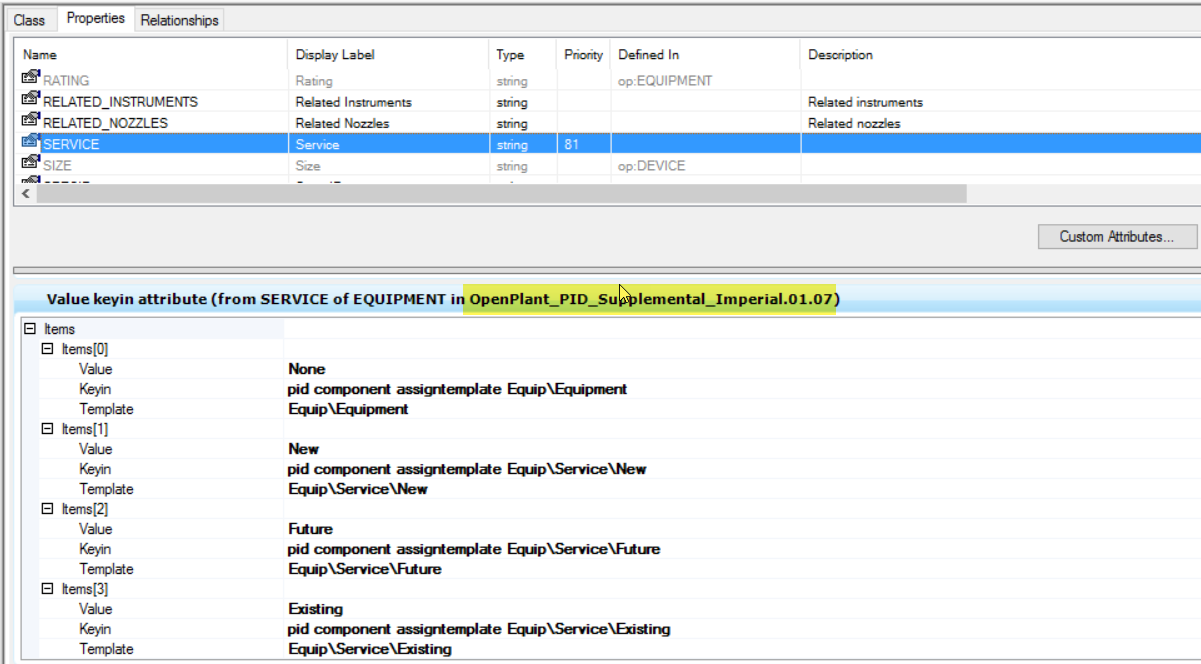1201x664 pixels.
Task: Click the SERVICE property row icon
Action: [30, 144]
